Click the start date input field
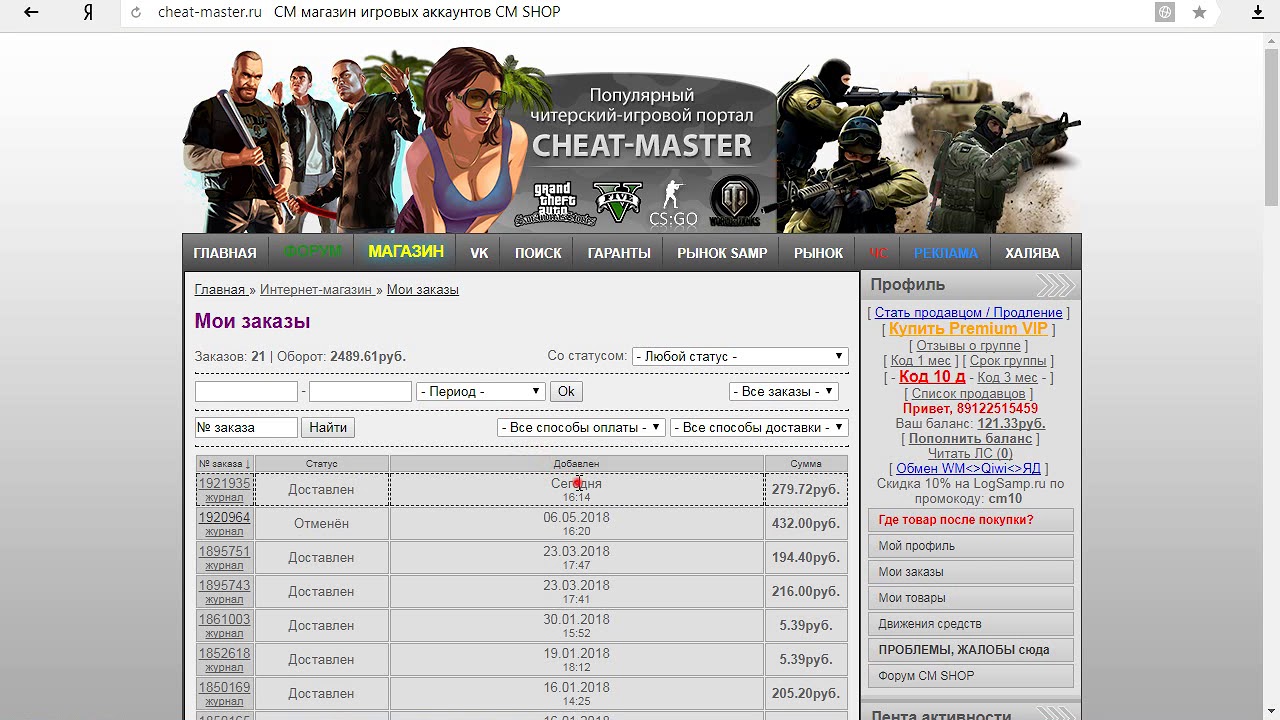The width and height of the screenshot is (1280, 720). (x=246, y=391)
